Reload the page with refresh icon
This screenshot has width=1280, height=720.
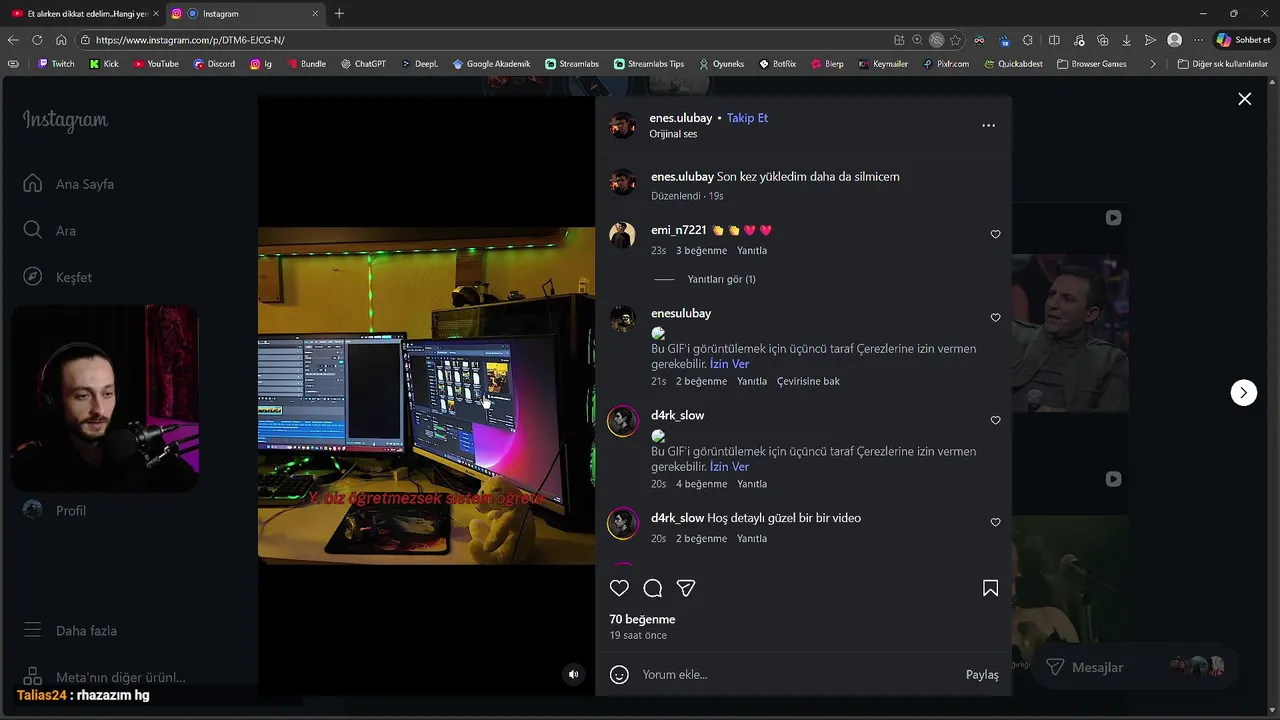point(37,40)
